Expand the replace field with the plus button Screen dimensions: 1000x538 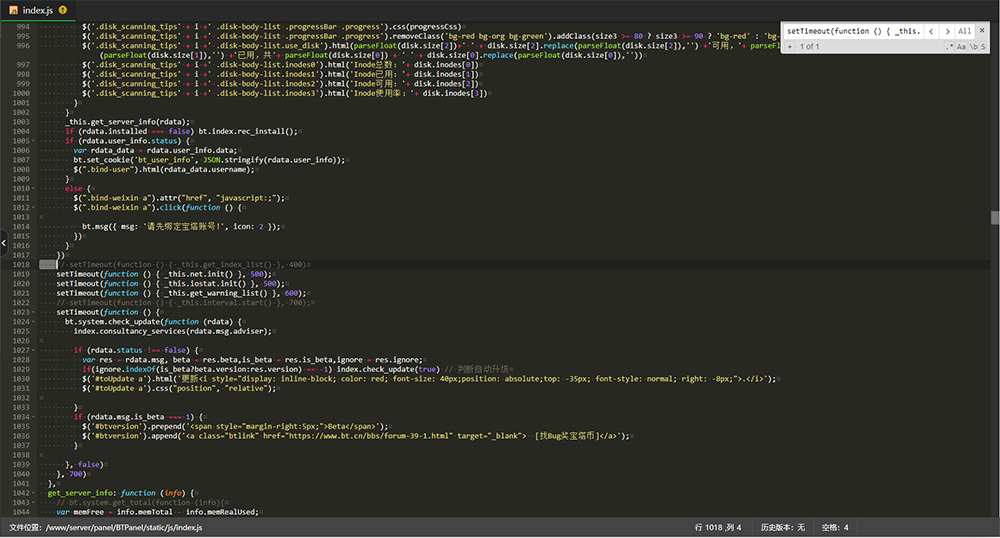pos(790,47)
